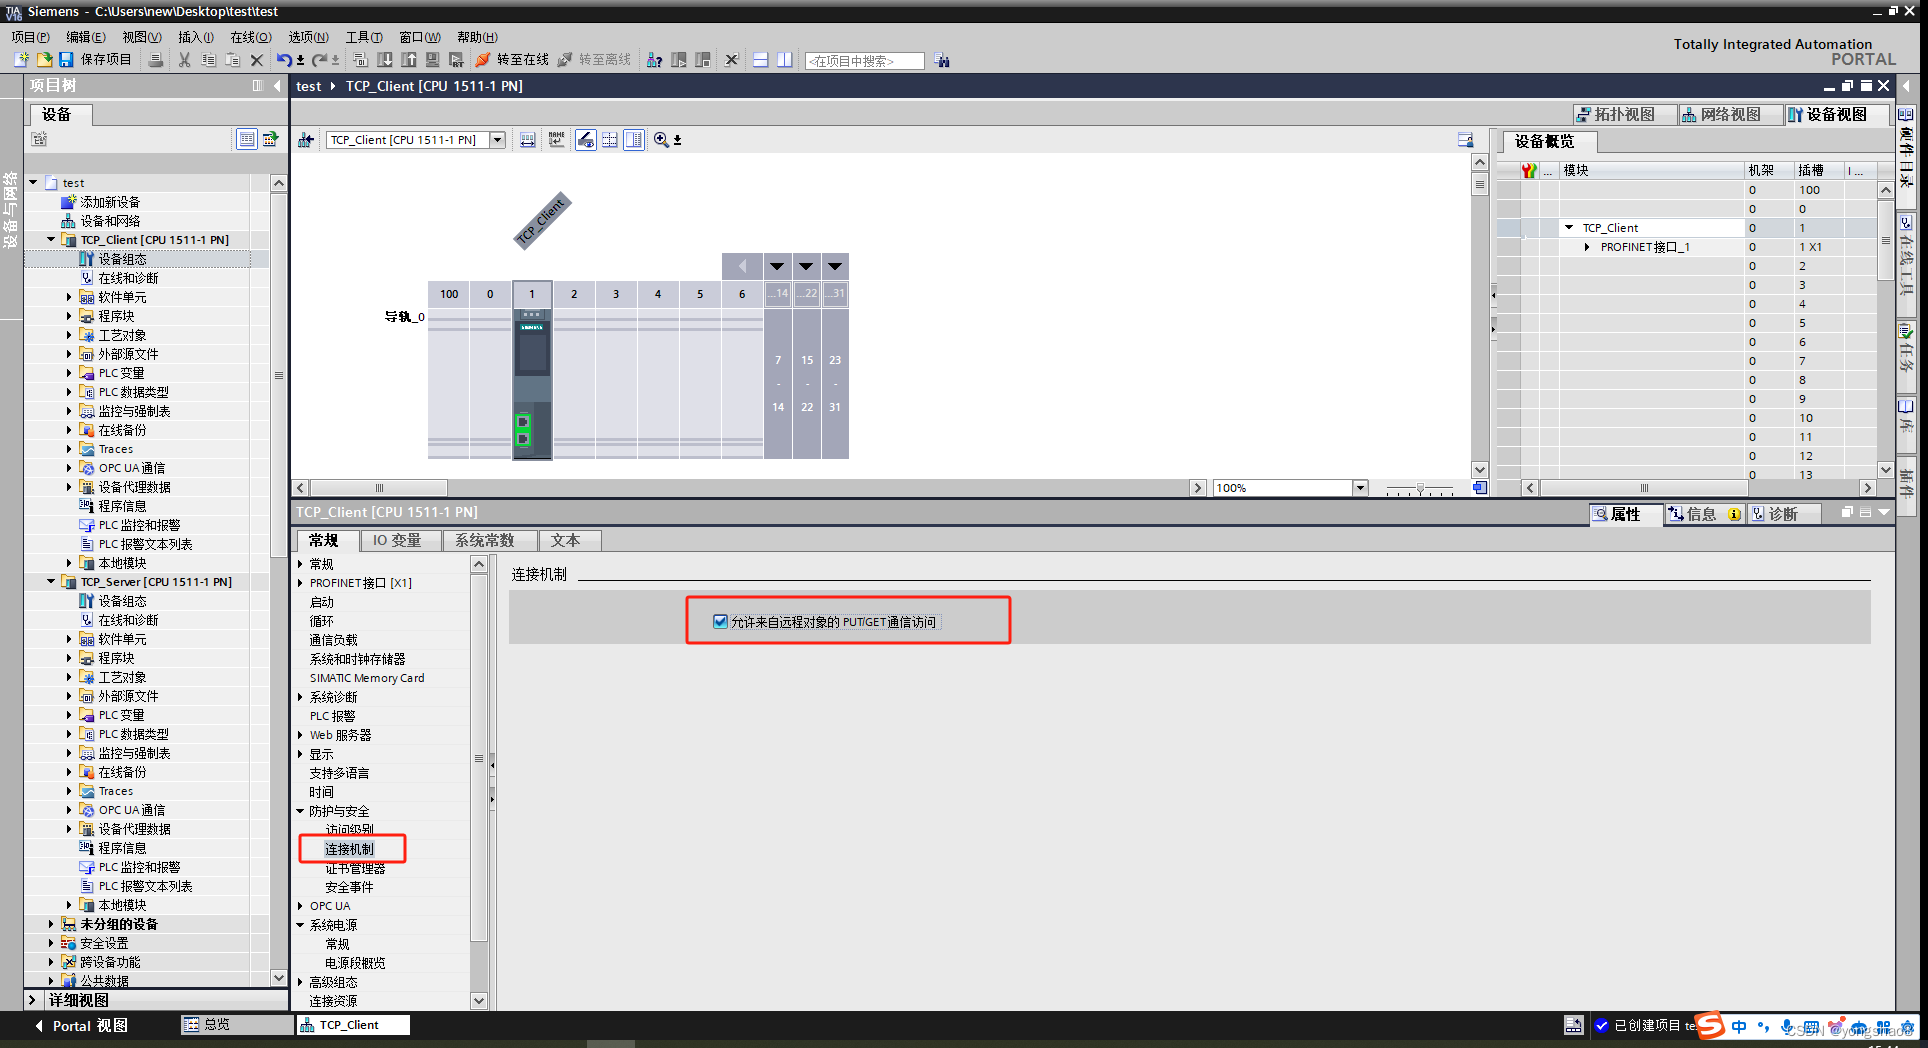Click 添加新设备 in the project tree
Viewport: 1928px width, 1048px height.
coord(110,202)
